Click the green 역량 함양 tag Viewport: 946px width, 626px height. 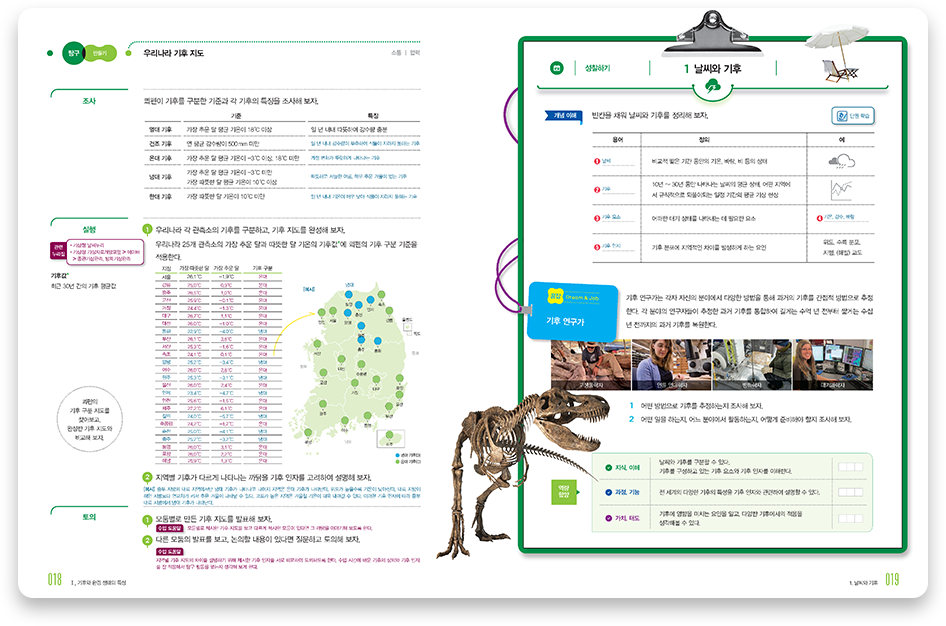[x=563, y=492]
